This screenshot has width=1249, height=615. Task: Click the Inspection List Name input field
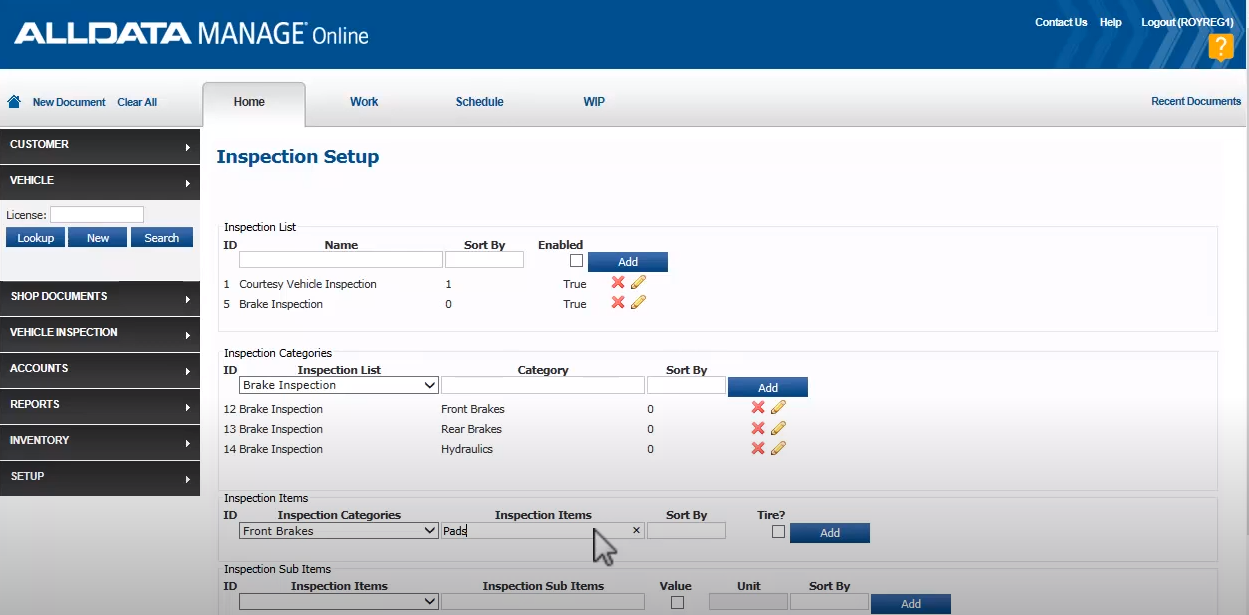click(341, 260)
